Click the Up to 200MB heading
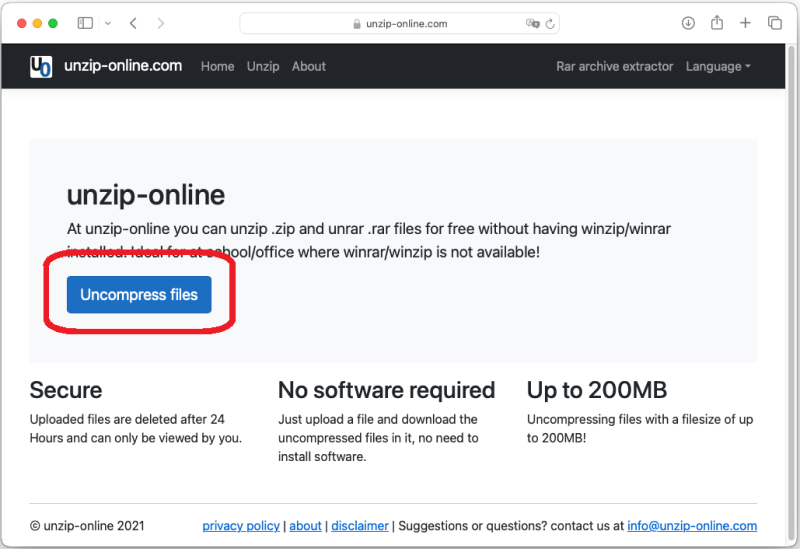Screen dimensions: 800x549 [597, 390]
